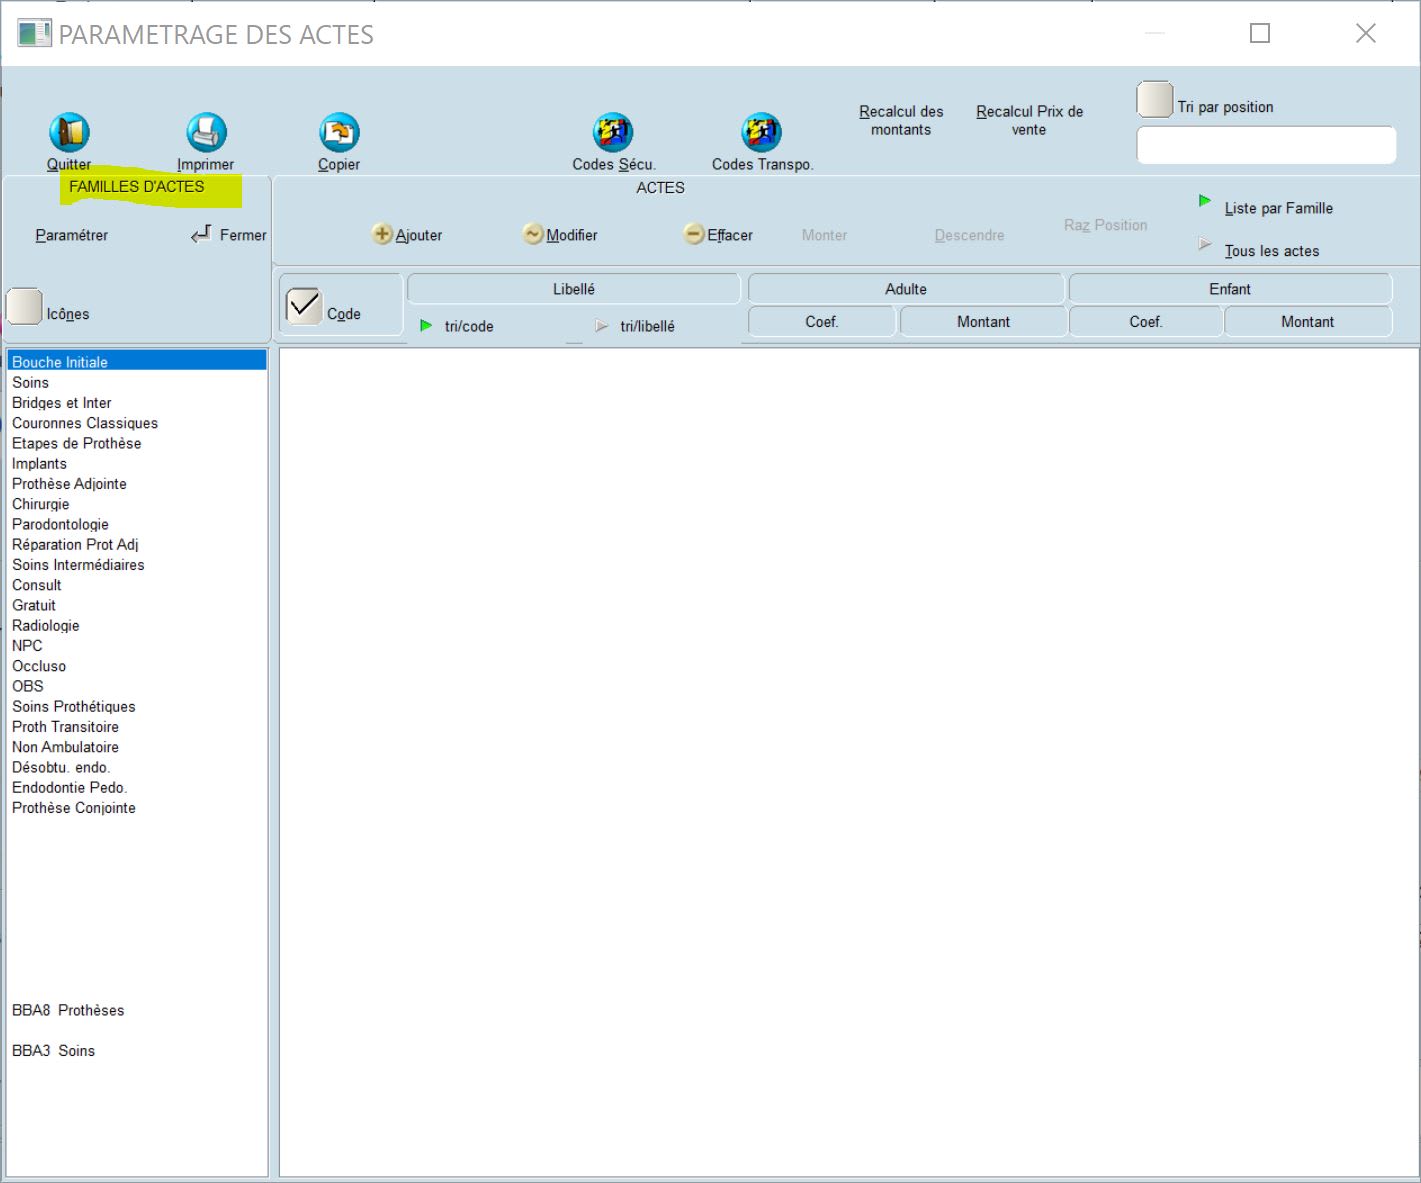The image size is (1421, 1183).
Task: Click the text field under Tri par position
Action: tap(1265, 145)
